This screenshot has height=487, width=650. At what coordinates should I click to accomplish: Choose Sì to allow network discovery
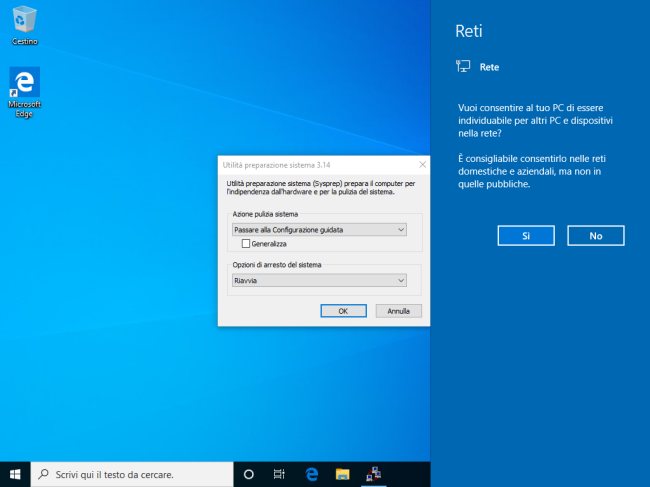(526, 236)
